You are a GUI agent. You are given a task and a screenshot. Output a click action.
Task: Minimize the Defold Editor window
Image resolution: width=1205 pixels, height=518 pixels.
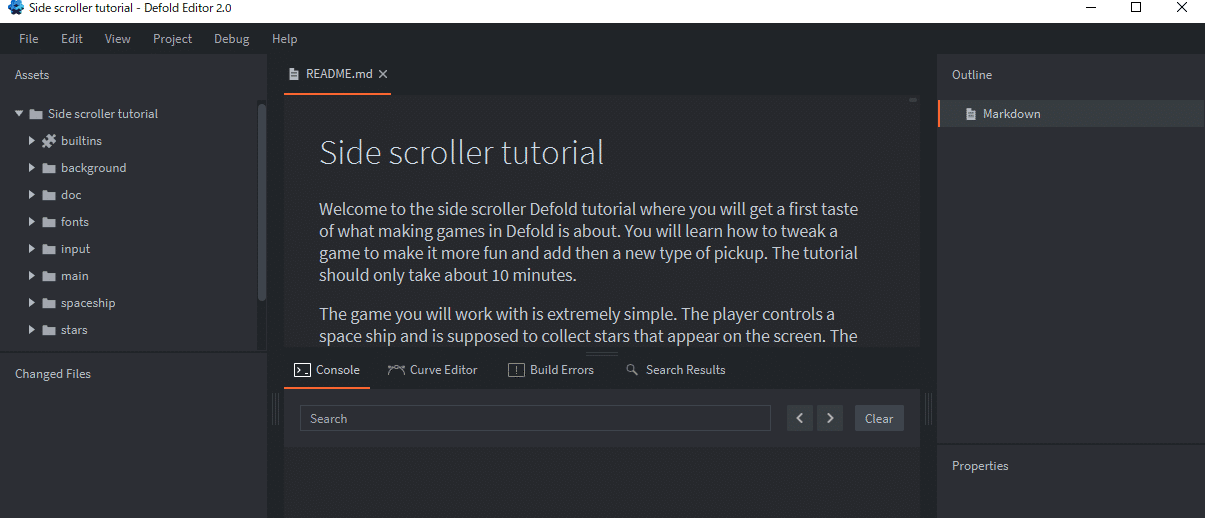point(1089,8)
